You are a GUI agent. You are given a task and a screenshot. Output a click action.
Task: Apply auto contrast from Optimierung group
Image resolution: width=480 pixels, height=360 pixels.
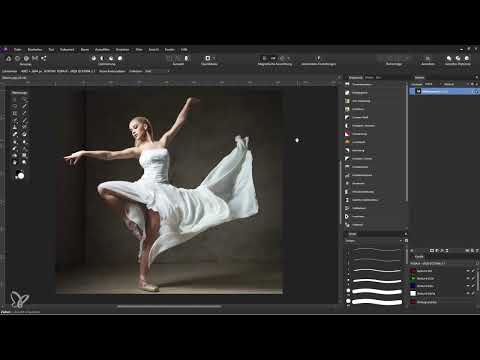102,58
